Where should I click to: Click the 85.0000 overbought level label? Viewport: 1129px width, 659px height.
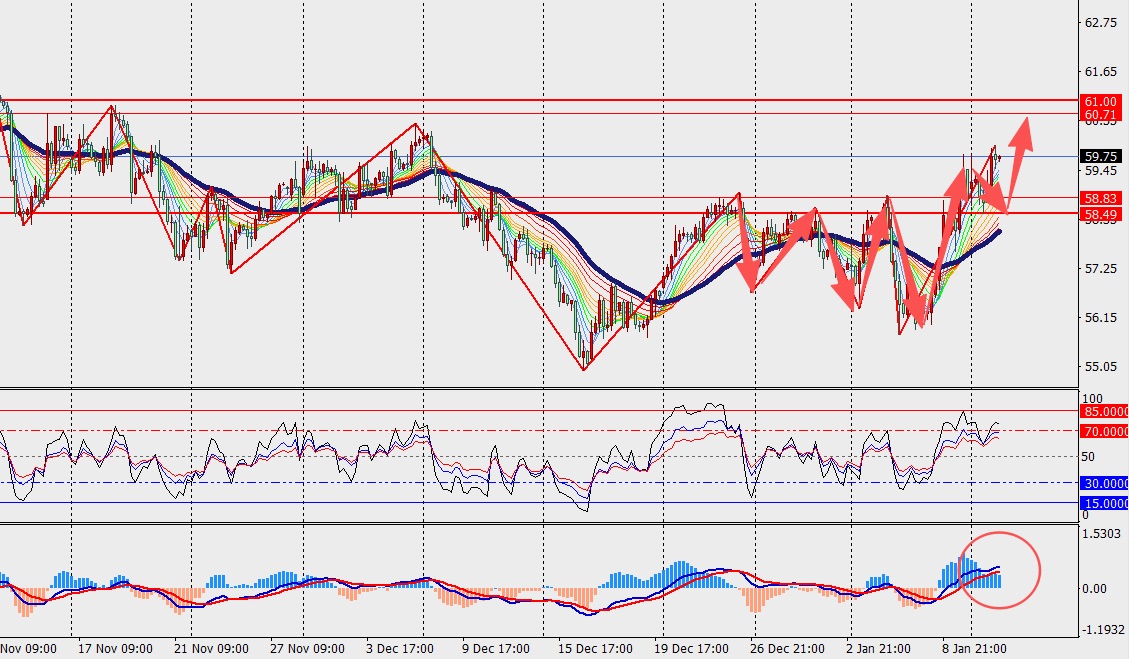tap(1104, 411)
